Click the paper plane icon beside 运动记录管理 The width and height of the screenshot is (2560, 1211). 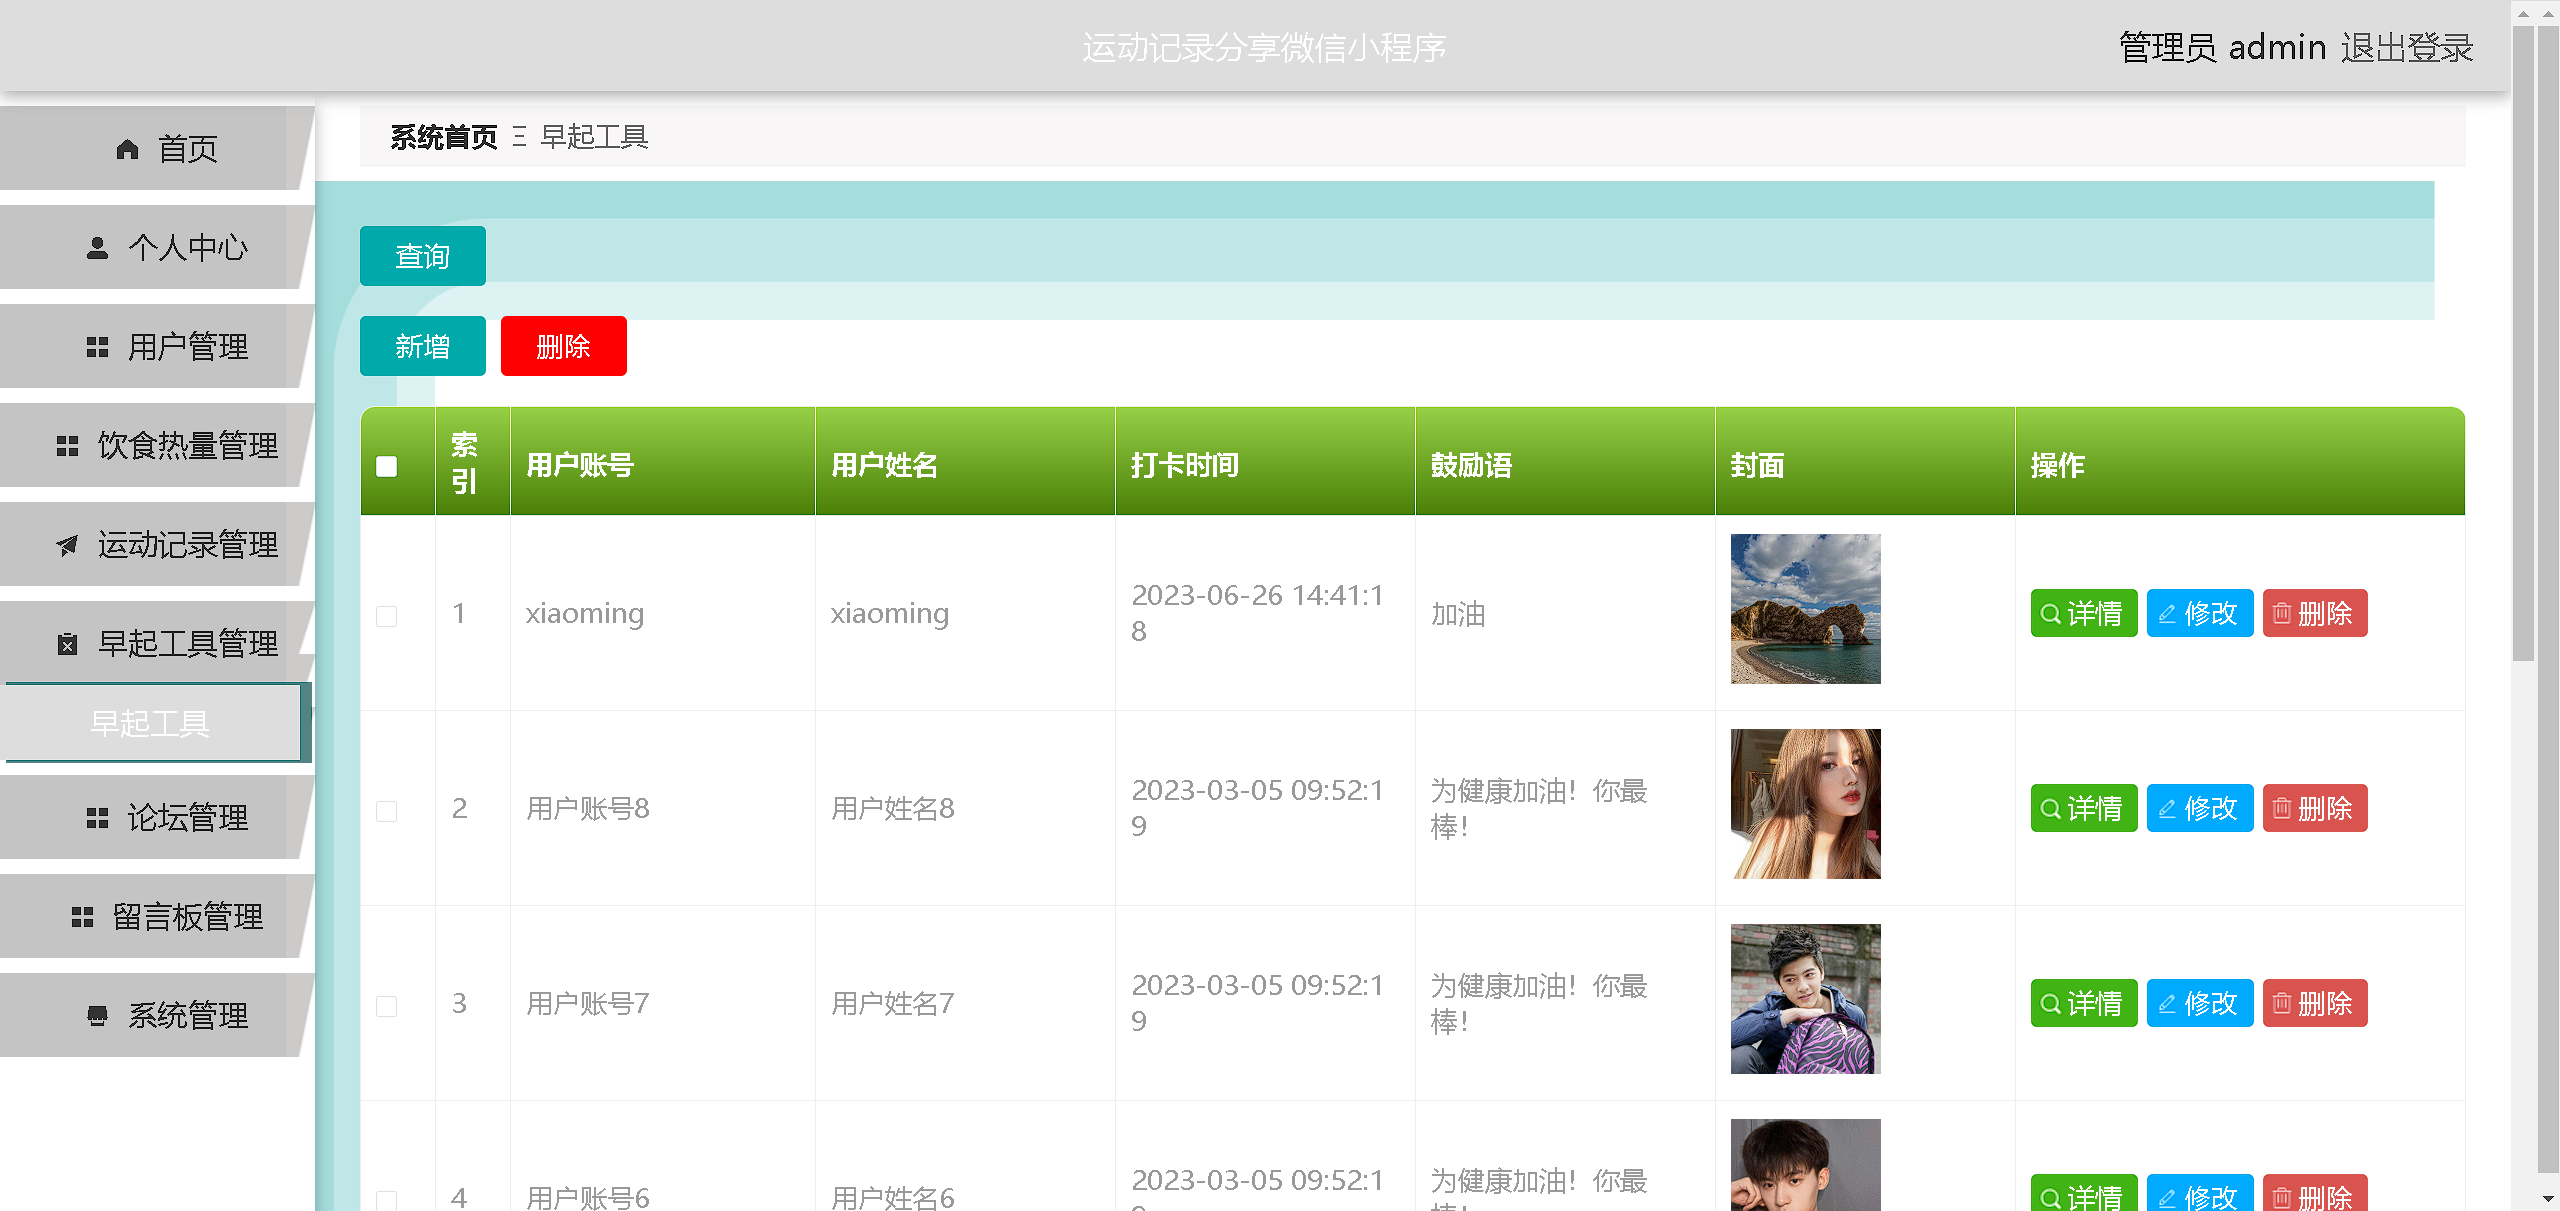(x=67, y=545)
